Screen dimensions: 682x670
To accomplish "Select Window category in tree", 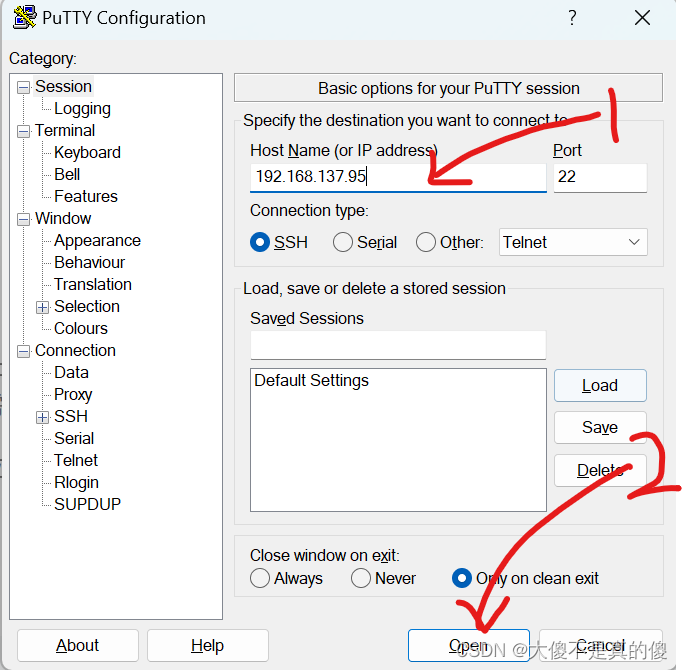I will pyautogui.click(x=63, y=218).
